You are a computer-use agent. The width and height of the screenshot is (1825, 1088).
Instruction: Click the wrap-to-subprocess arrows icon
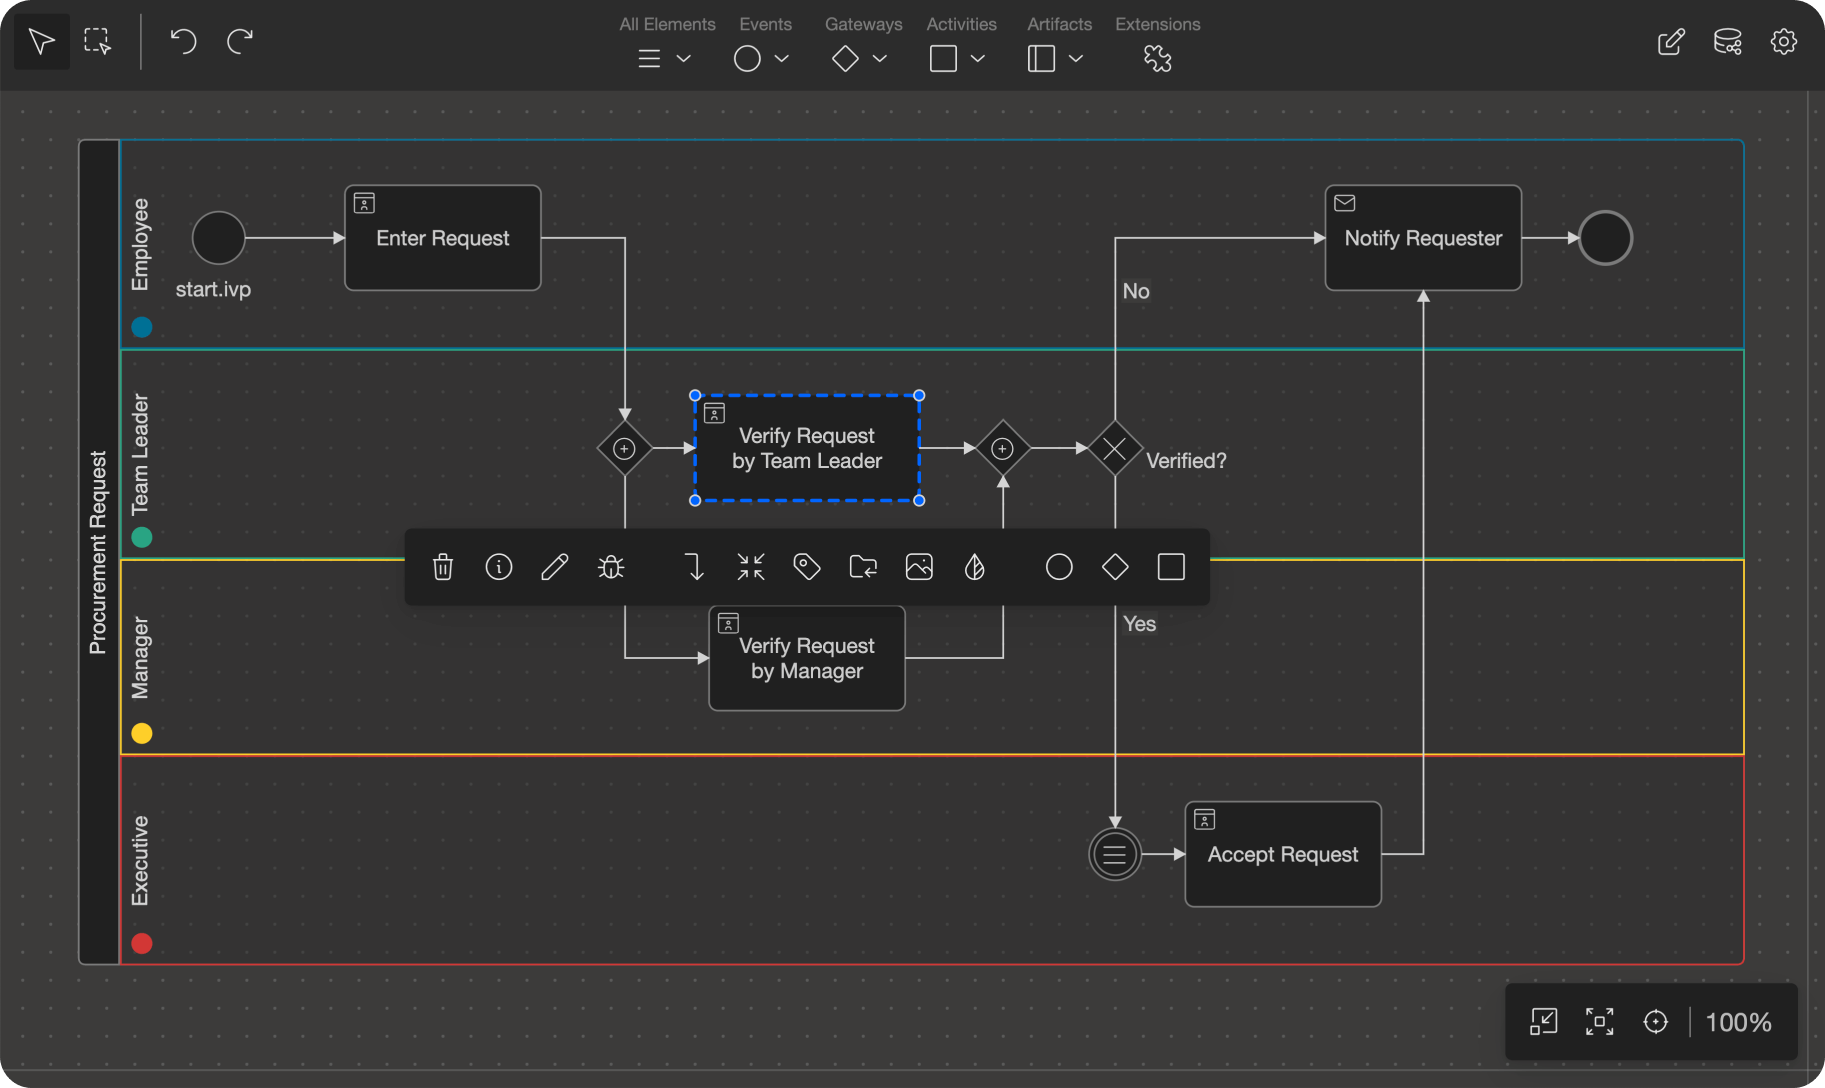[x=751, y=567]
